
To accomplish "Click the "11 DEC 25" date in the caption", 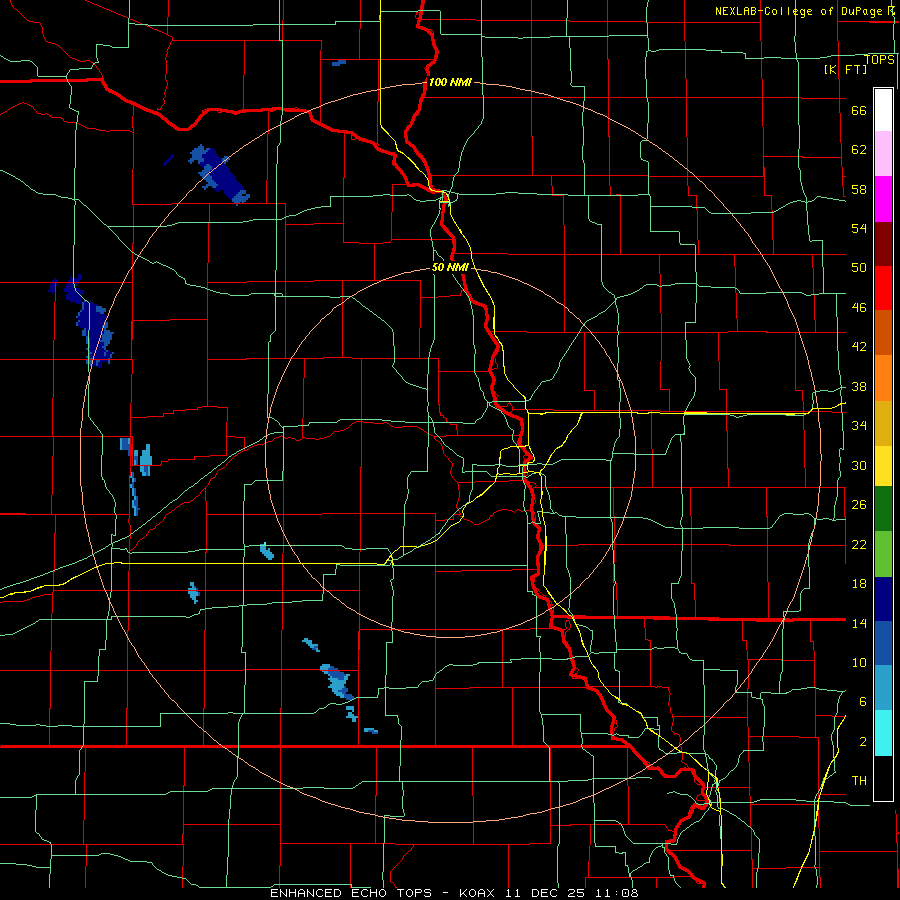I will pos(545,893).
